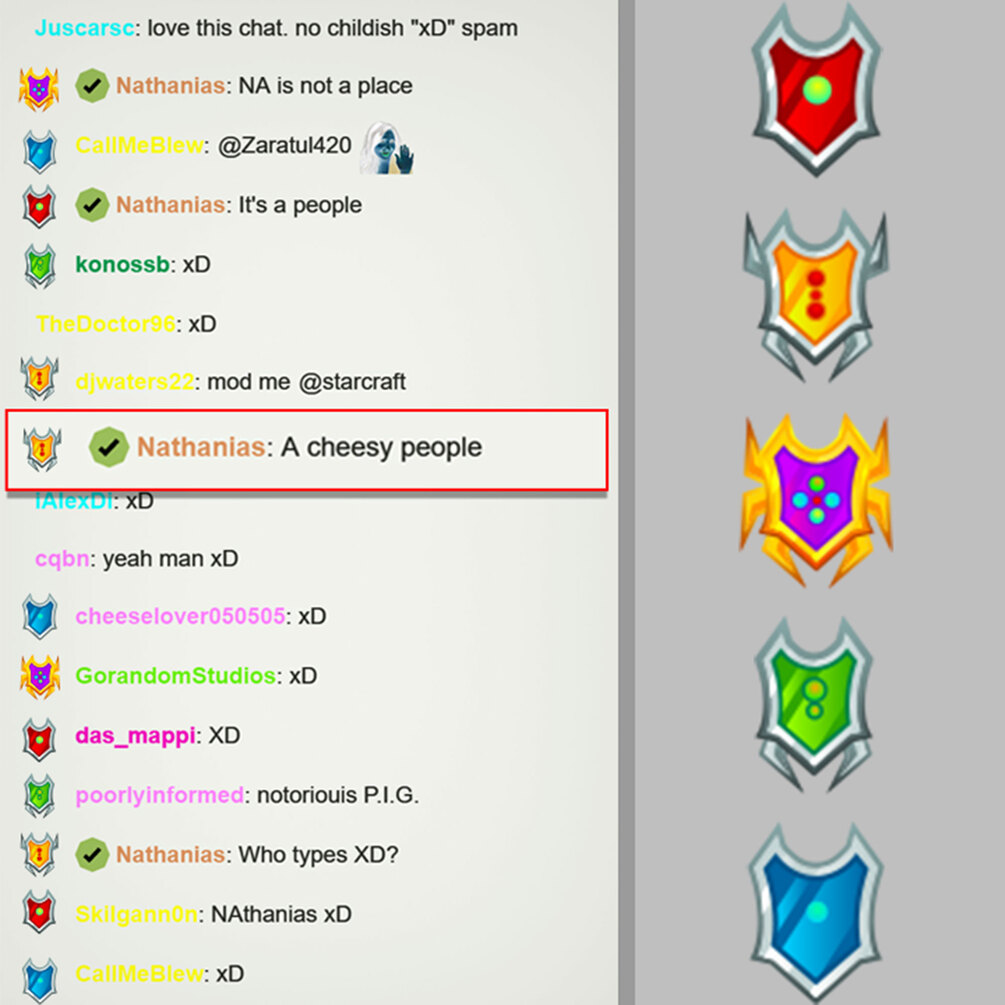The height and width of the screenshot is (1005, 1005).
Task: Open the djwaters22 user profile
Action: tap(135, 381)
